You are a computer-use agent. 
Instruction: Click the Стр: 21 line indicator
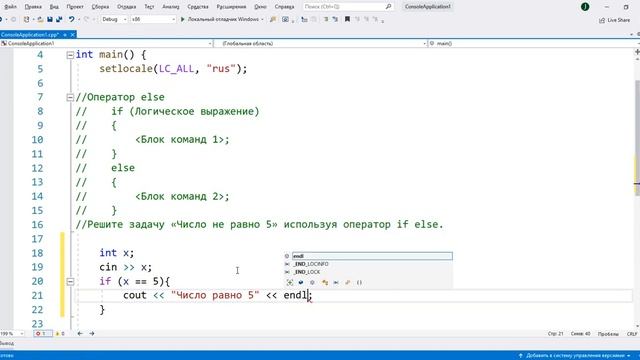pyautogui.click(x=555, y=334)
